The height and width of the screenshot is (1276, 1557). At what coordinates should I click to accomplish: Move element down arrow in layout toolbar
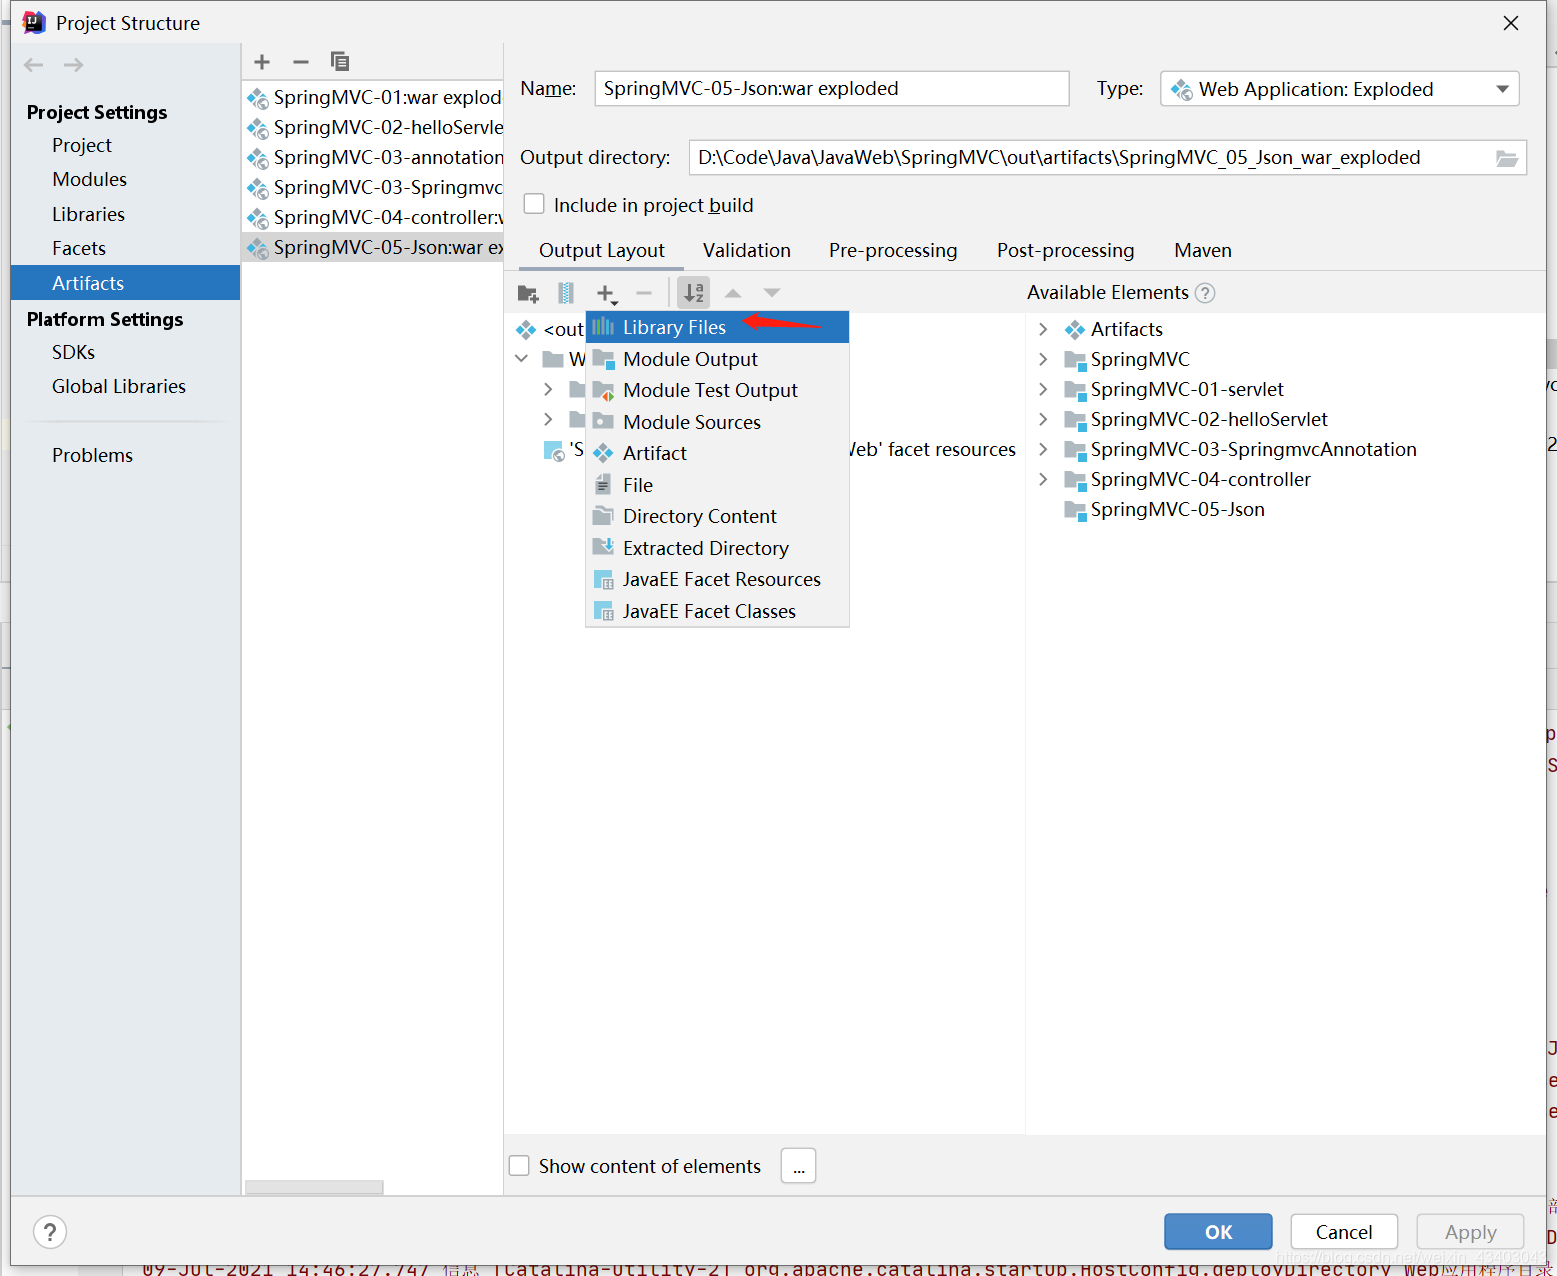tap(772, 293)
